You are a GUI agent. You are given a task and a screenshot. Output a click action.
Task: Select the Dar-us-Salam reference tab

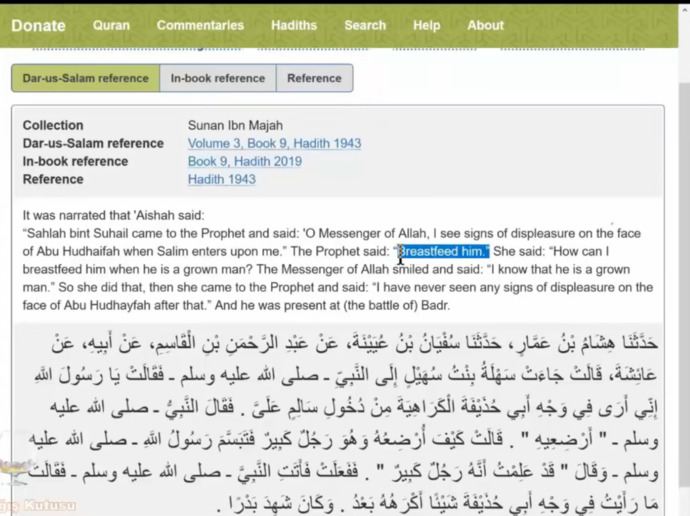[x=86, y=78]
